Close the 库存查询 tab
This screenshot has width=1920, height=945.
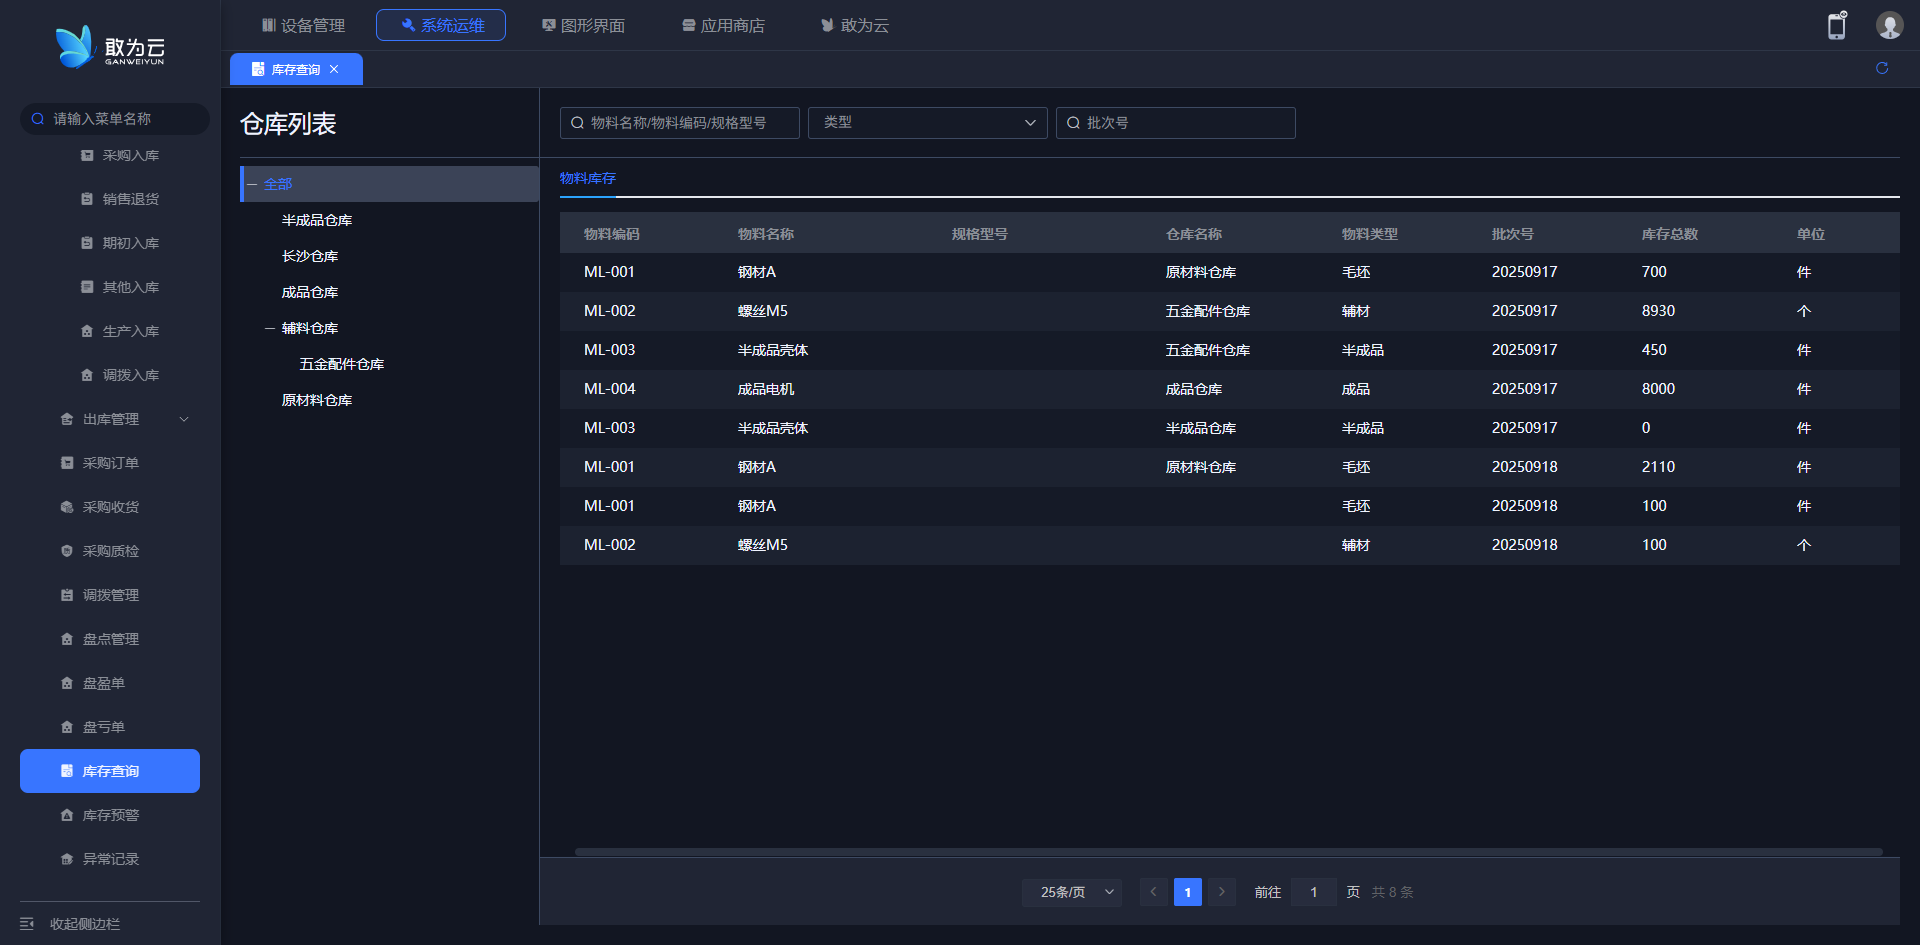[x=334, y=69]
